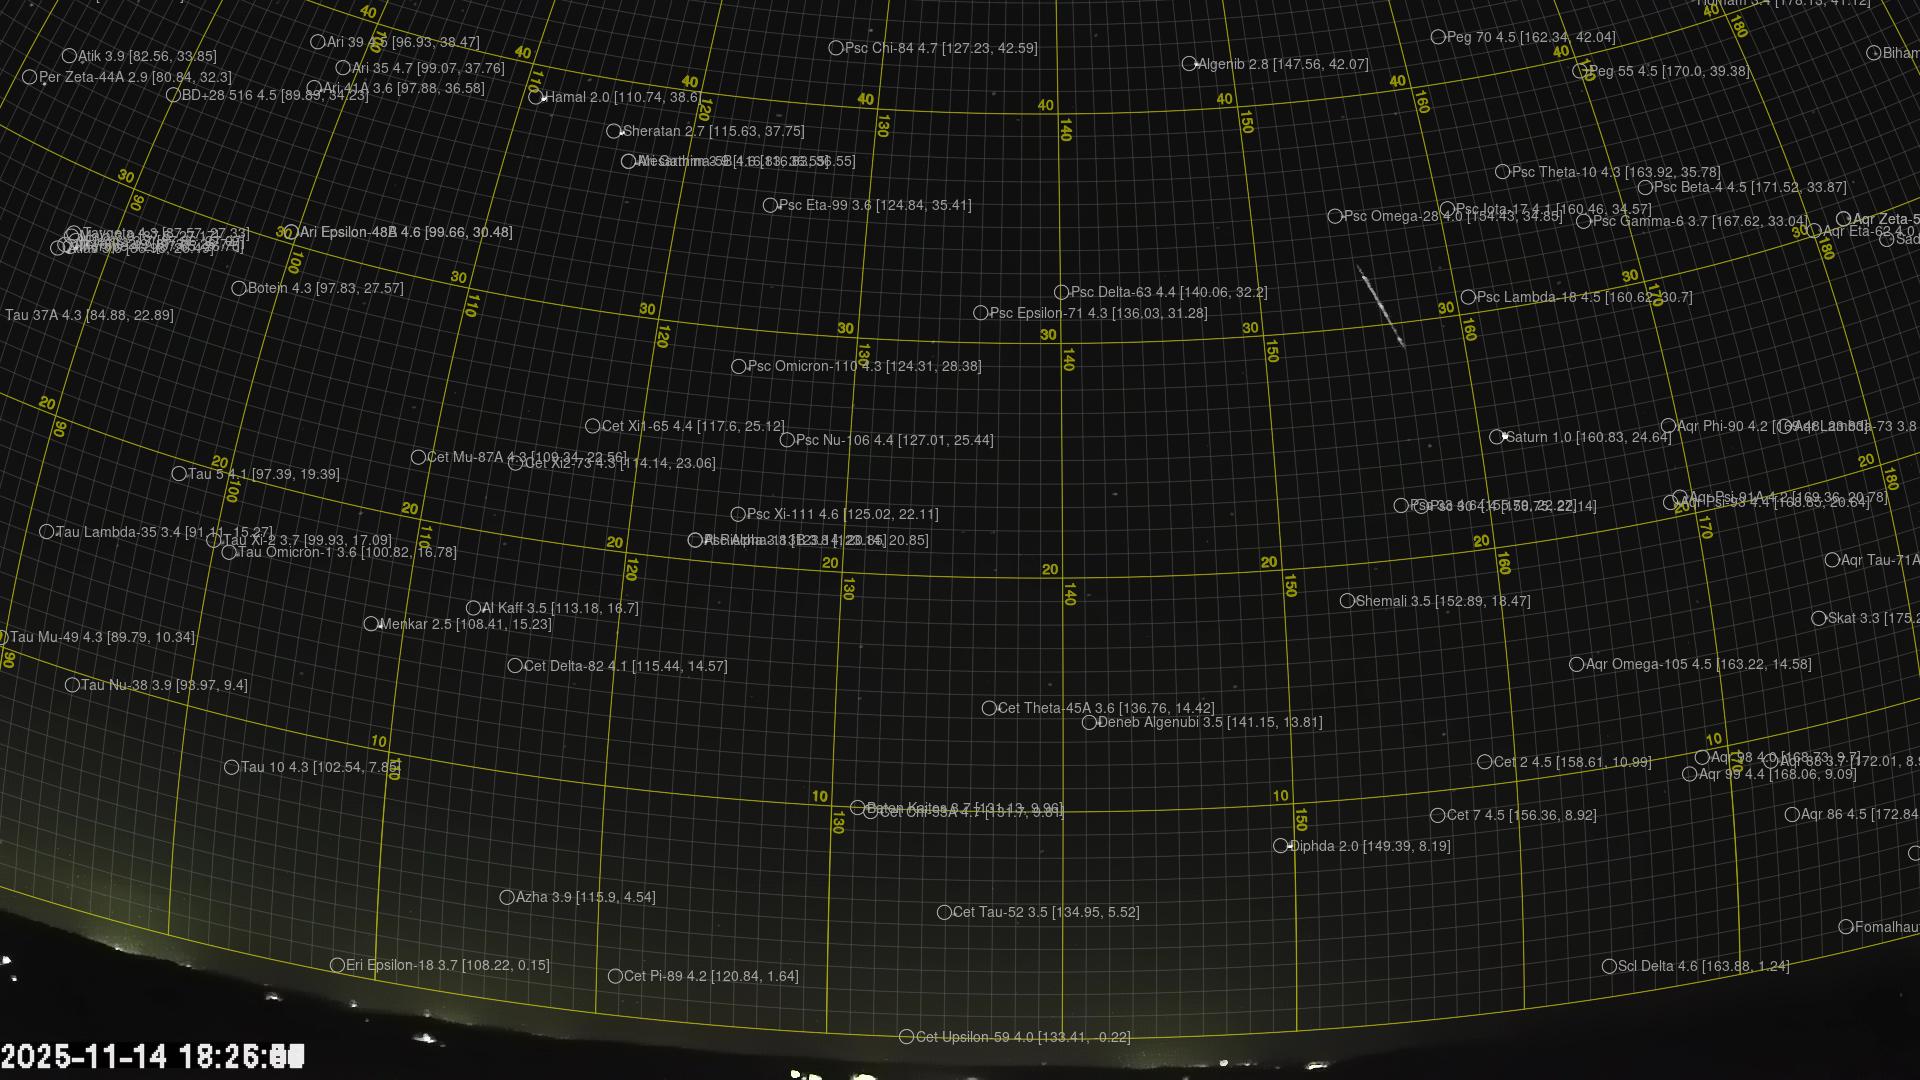1920x1080 pixels.
Task: Click the white meteor streak
Action: click(1380, 306)
